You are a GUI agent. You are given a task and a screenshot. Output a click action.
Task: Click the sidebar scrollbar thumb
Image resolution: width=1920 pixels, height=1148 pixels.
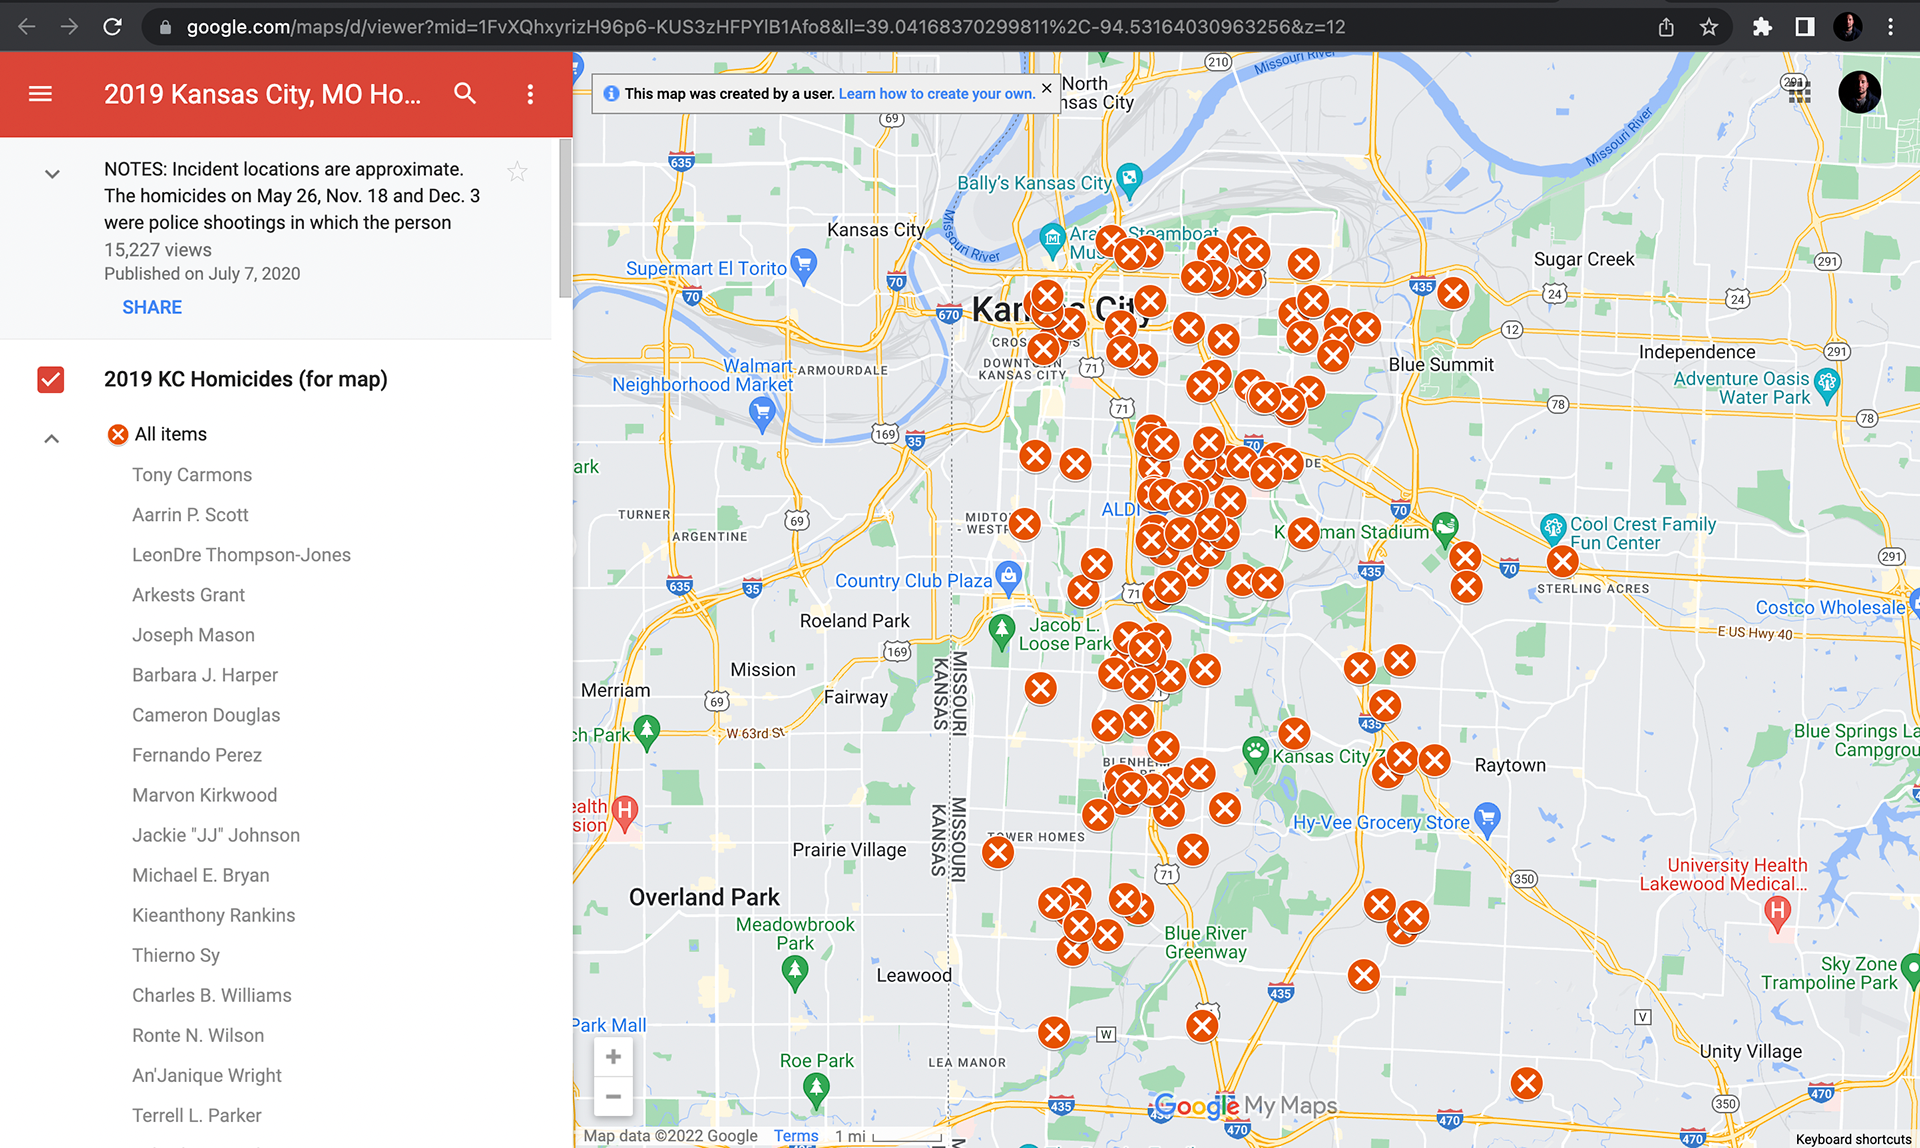click(x=565, y=218)
